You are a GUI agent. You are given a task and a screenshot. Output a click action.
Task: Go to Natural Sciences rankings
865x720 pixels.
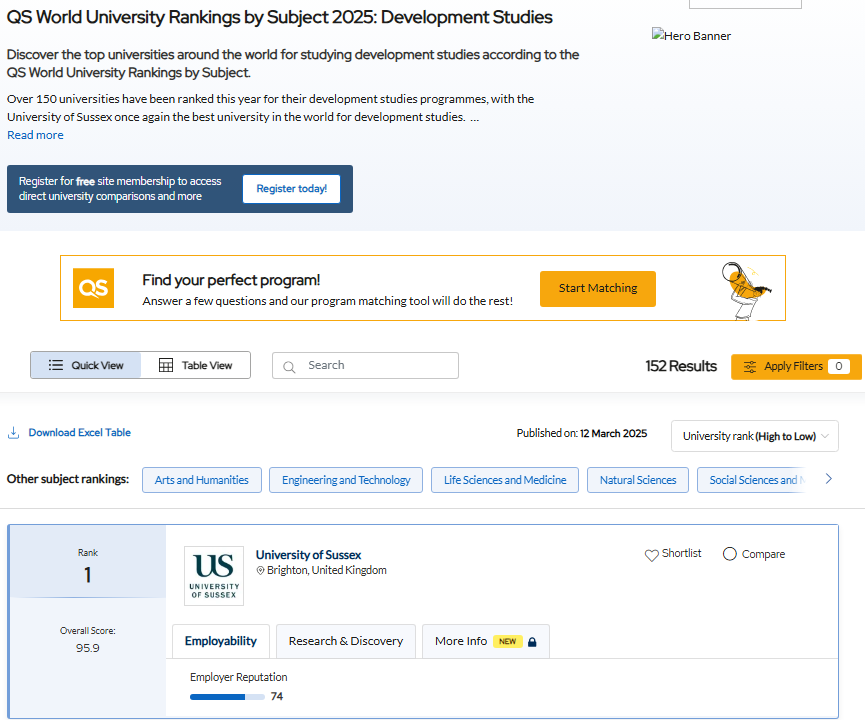point(638,480)
